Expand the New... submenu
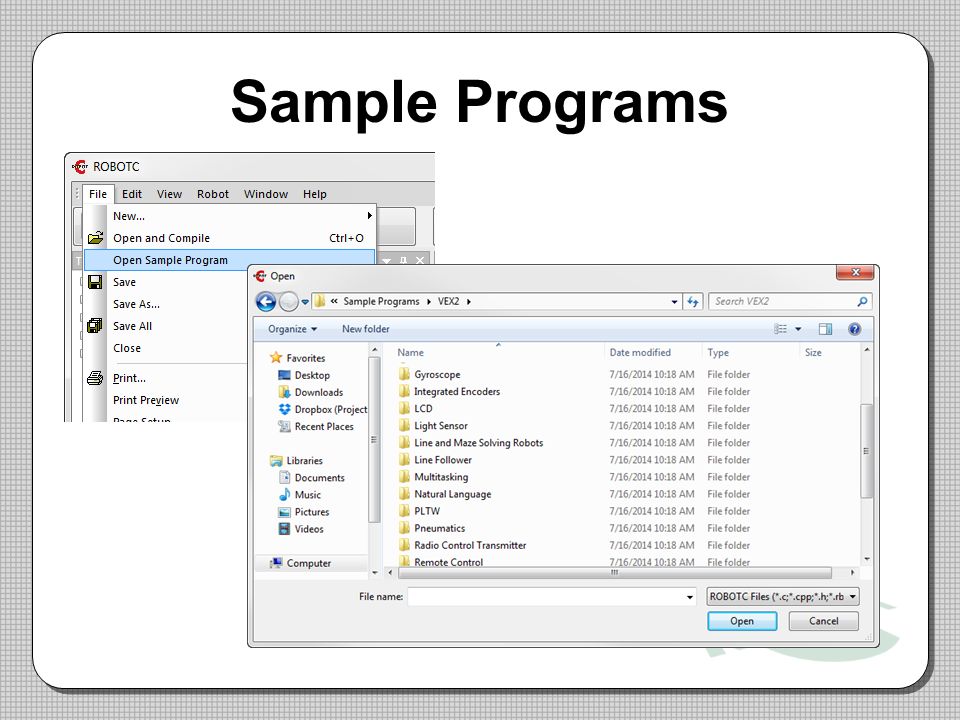Screen dimensions: 960x720 (x=230, y=216)
